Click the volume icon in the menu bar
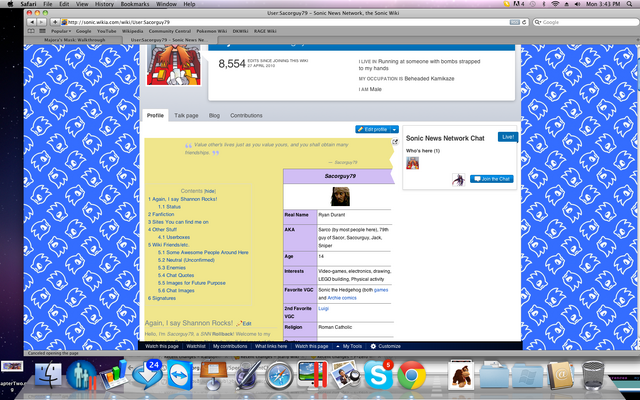 (x=577, y=4)
